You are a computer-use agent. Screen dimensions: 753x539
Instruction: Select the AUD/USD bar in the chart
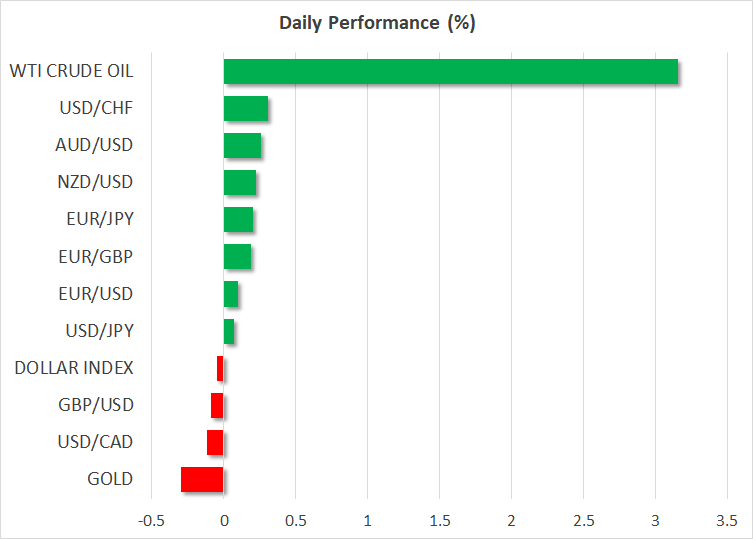pos(242,146)
